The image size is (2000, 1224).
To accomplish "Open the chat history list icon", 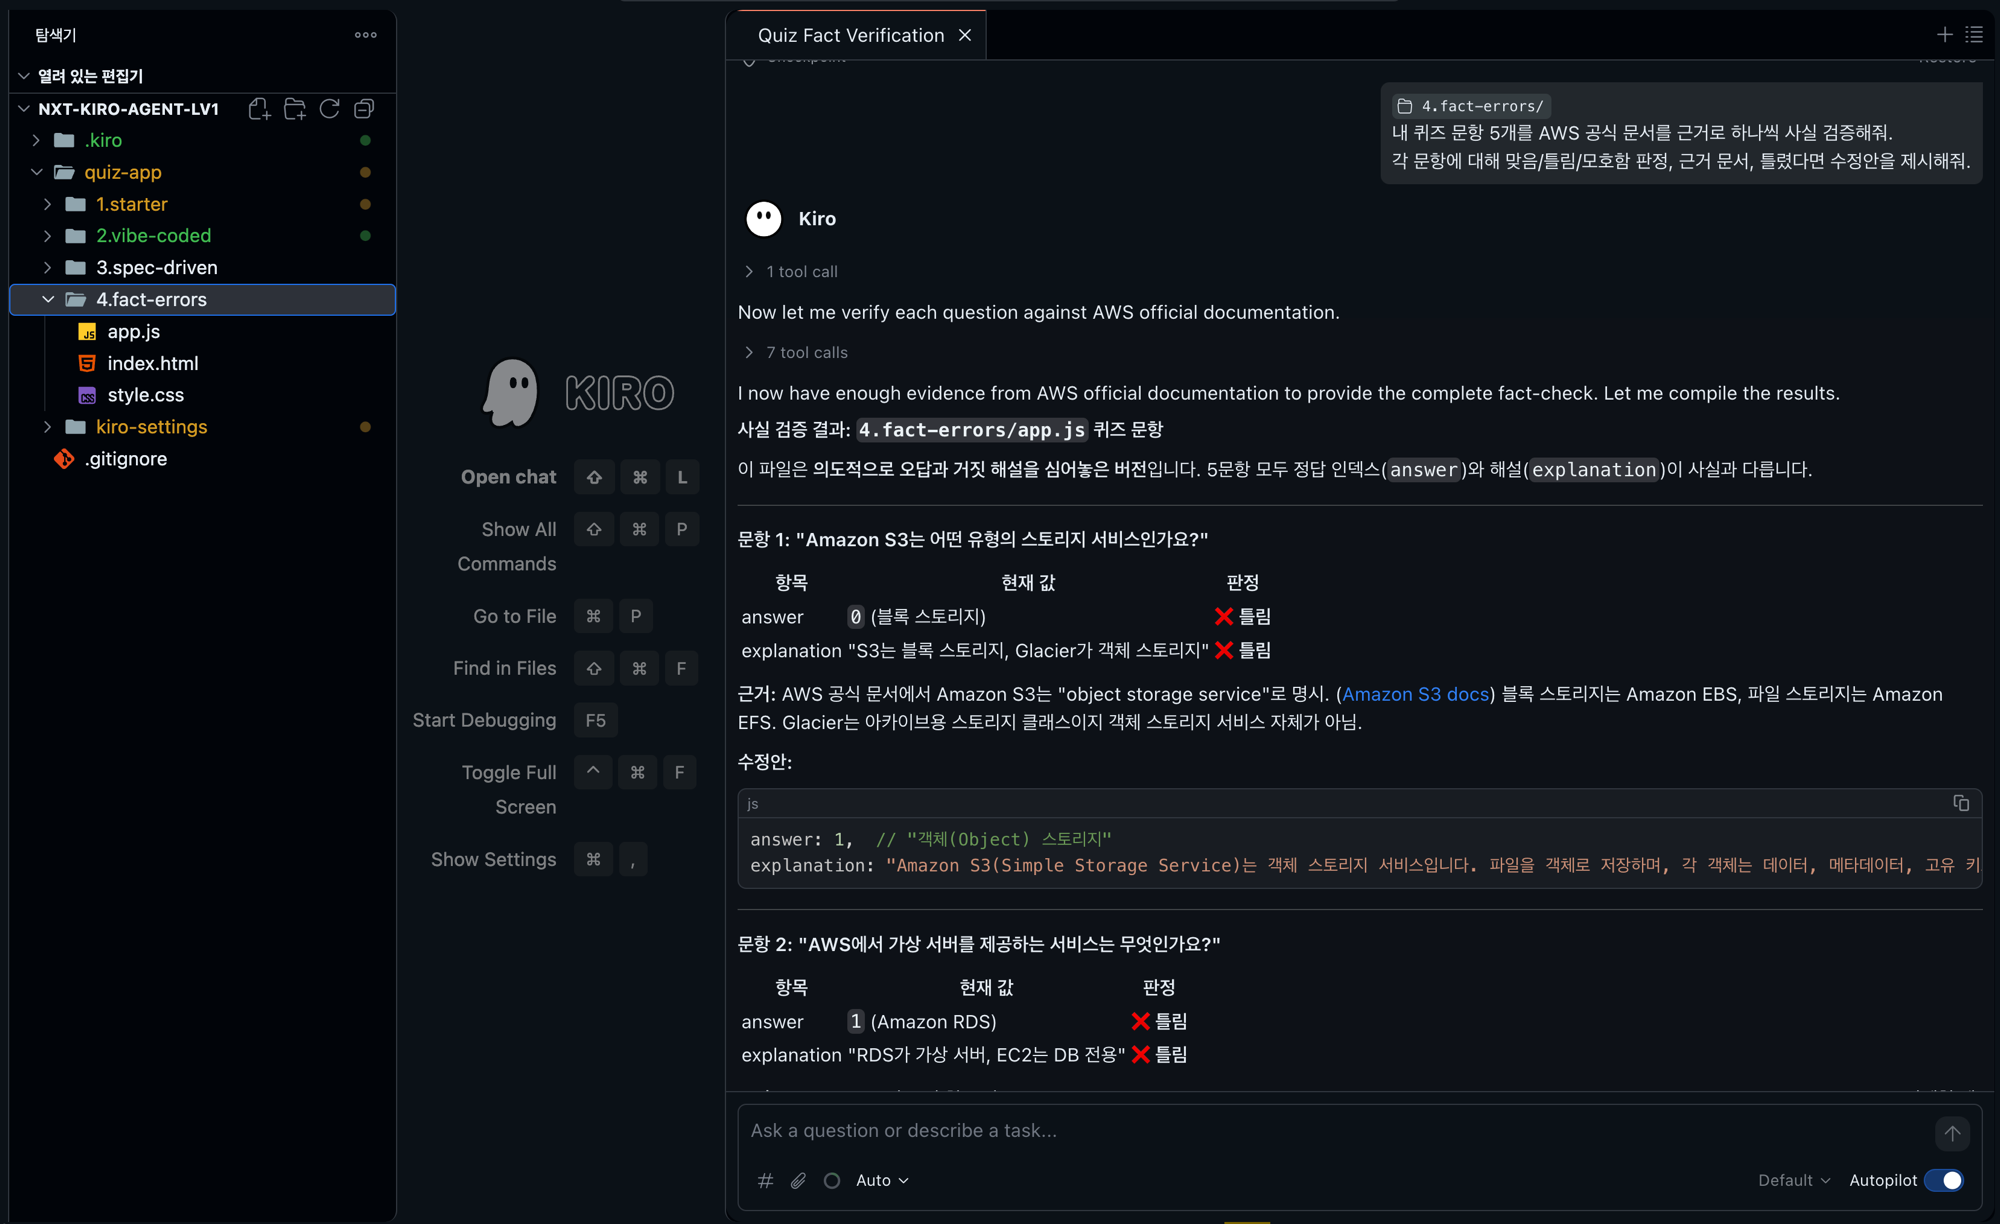I will [x=1974, y=34].
